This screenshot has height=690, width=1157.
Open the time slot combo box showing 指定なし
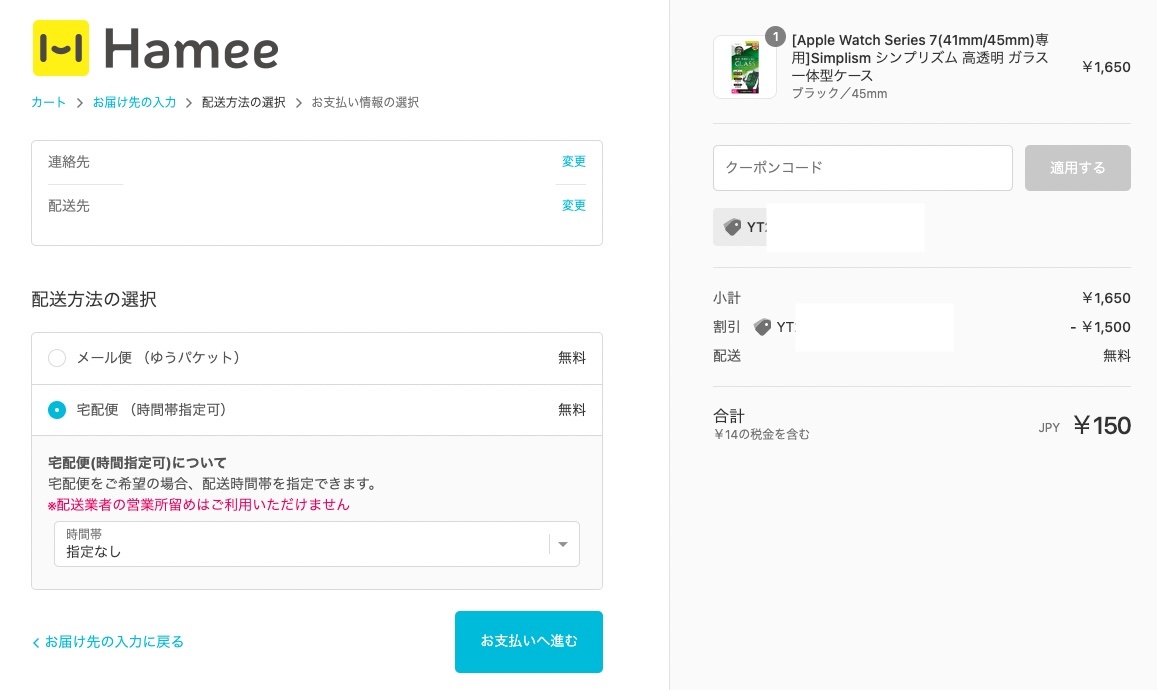317,543
